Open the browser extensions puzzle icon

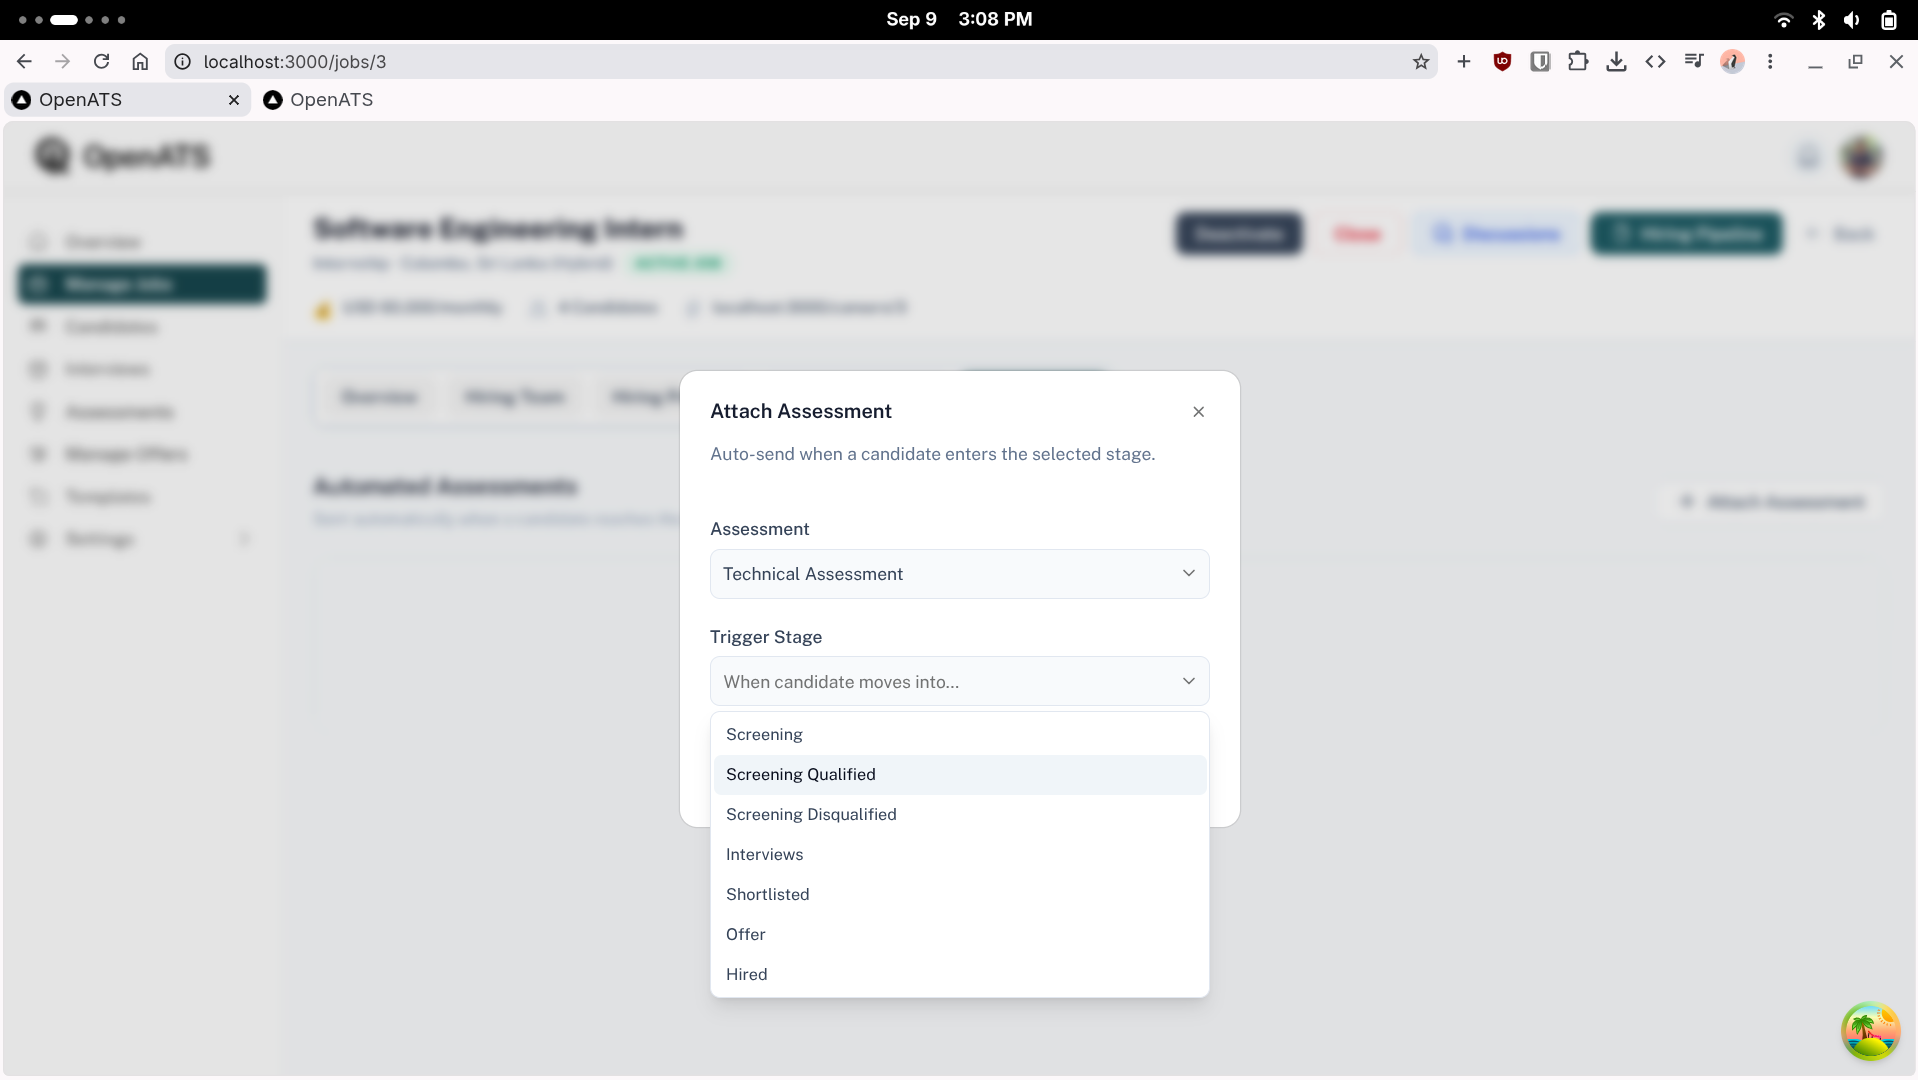(x=1578, y=62)
